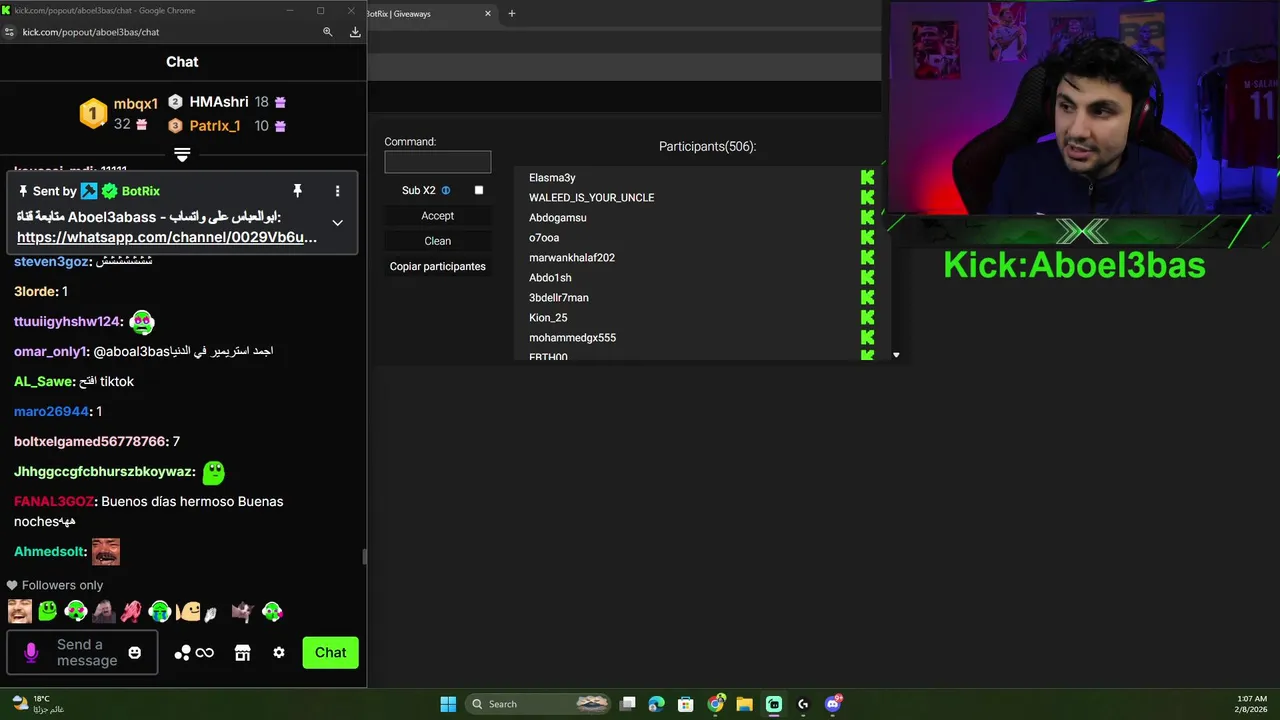Click Kick icon next to o7ooa
Screen dimensions: 1280x720
[867, 238]
